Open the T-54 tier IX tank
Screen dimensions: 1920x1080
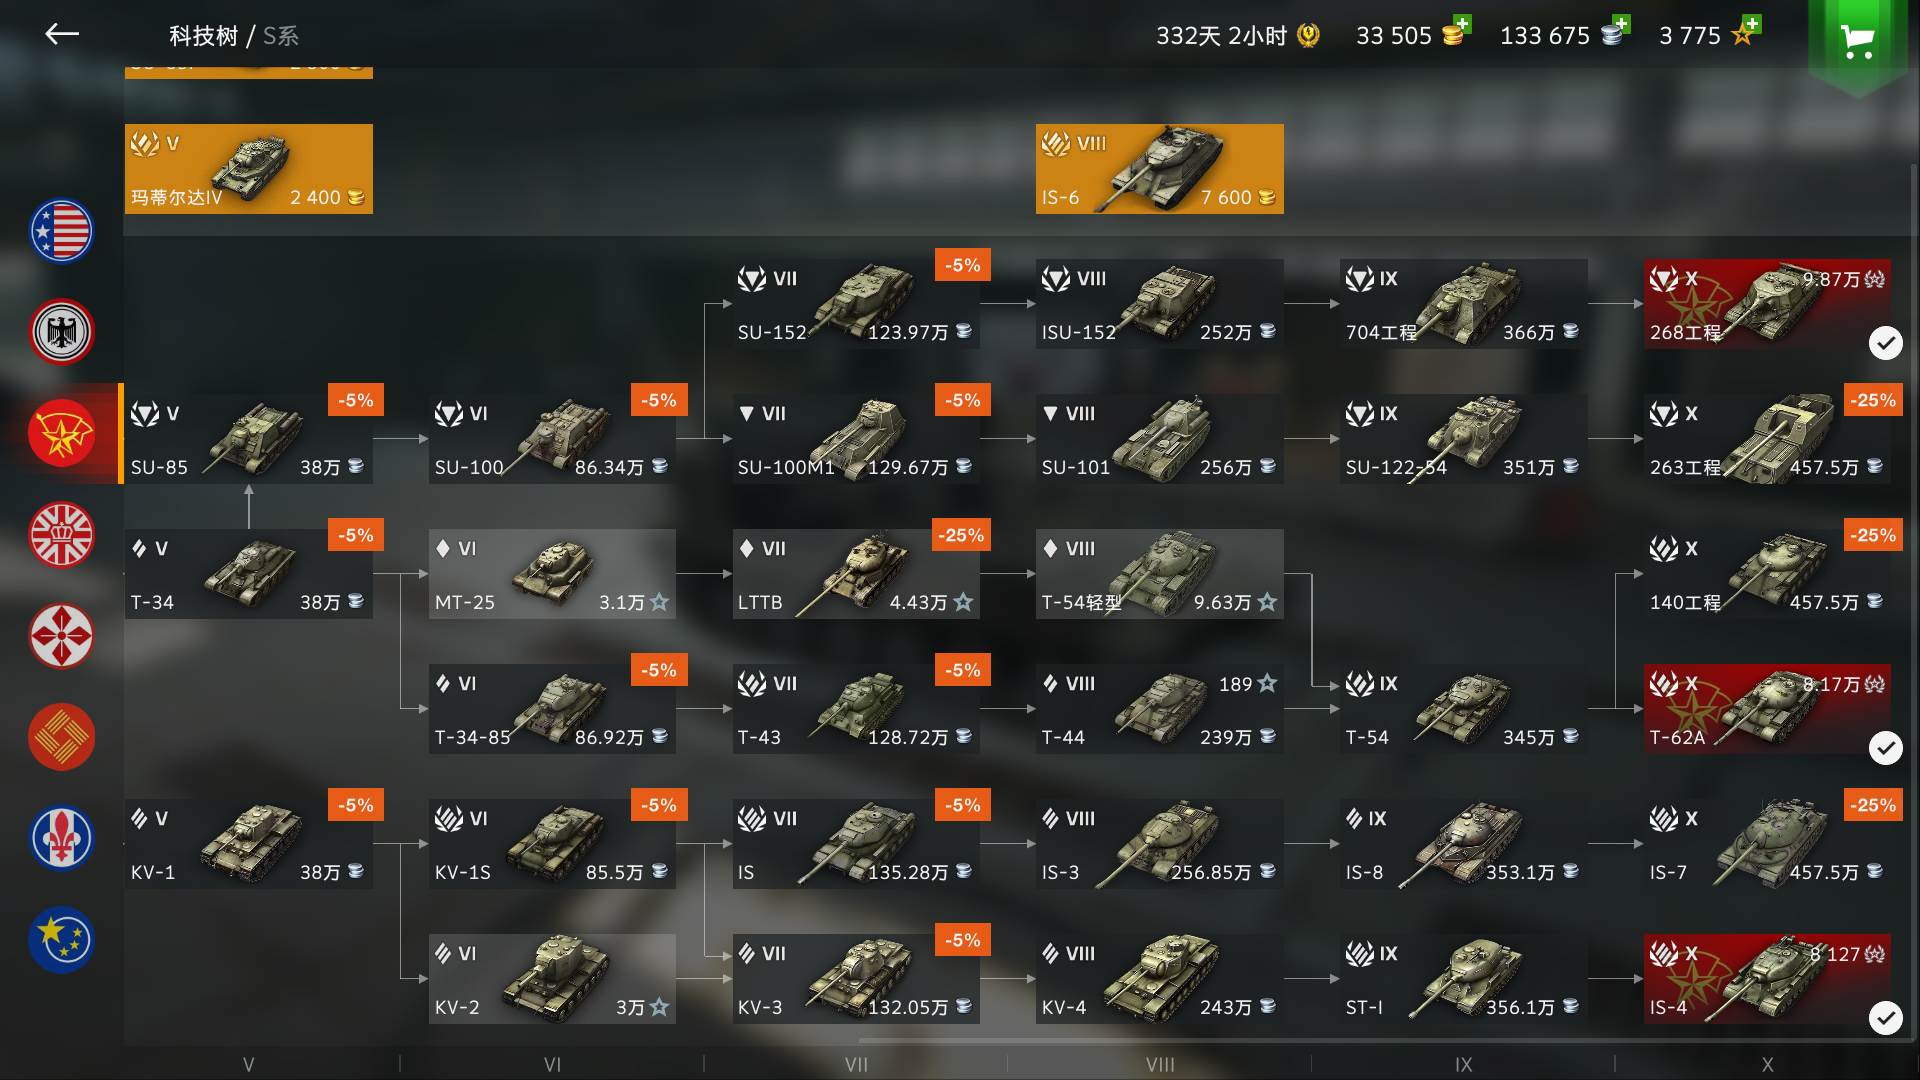(x=1463, y=709)
